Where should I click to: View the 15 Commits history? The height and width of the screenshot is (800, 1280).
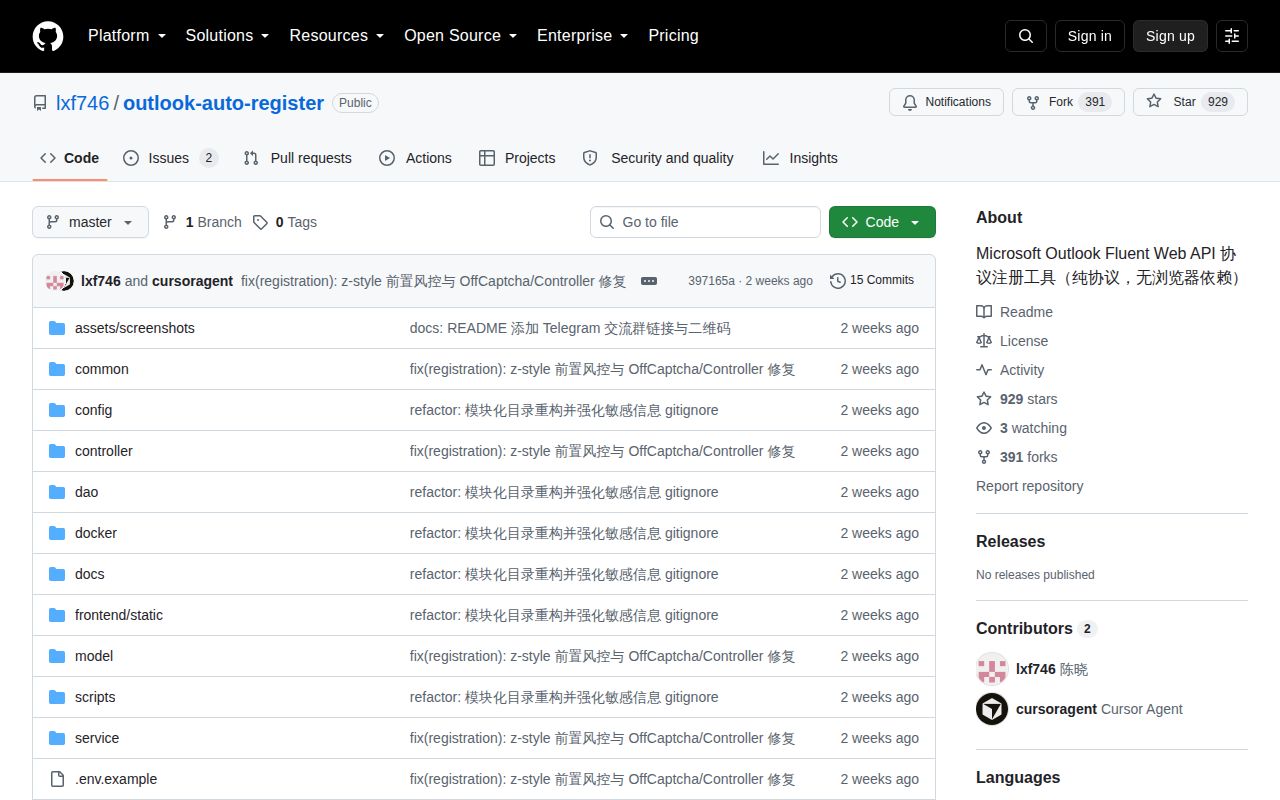coord(872,281)
